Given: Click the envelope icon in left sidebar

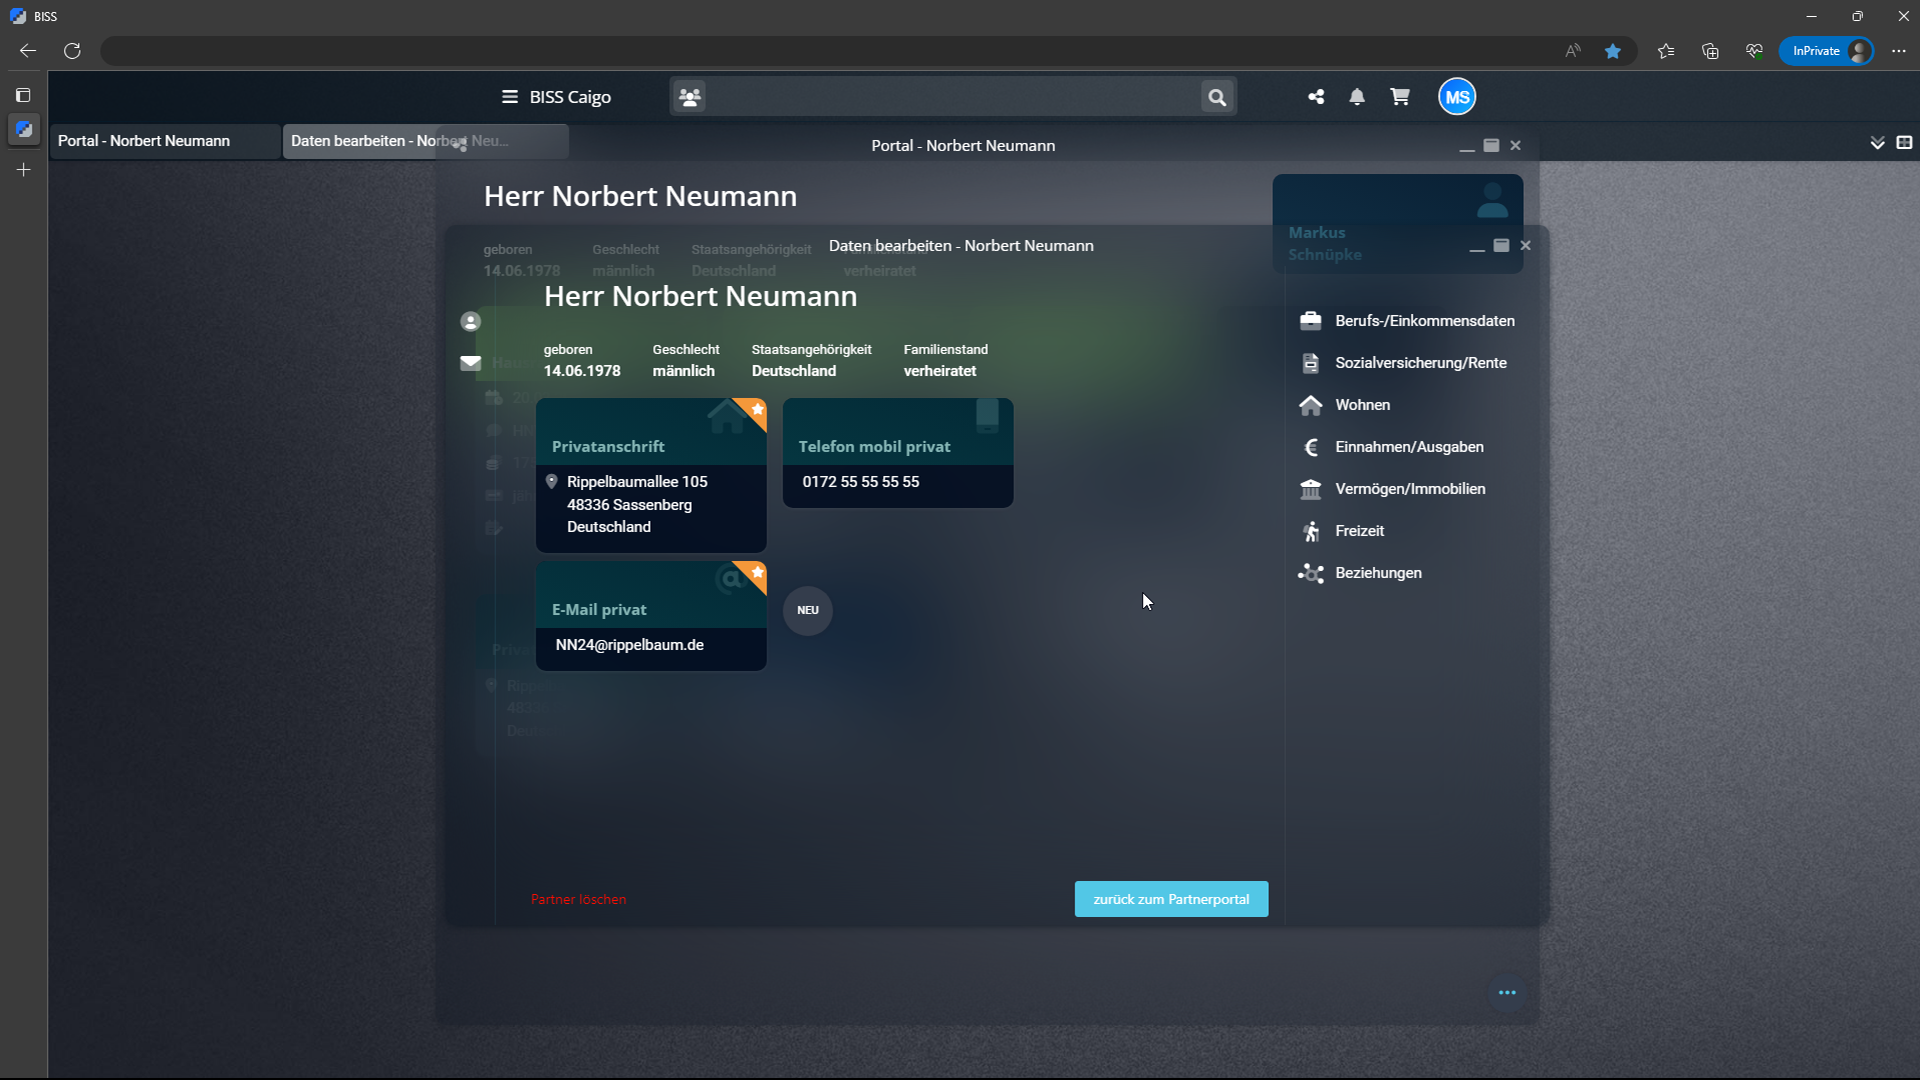Looking at the screenshot, I should pyautogui.click(x=470, y=363).
